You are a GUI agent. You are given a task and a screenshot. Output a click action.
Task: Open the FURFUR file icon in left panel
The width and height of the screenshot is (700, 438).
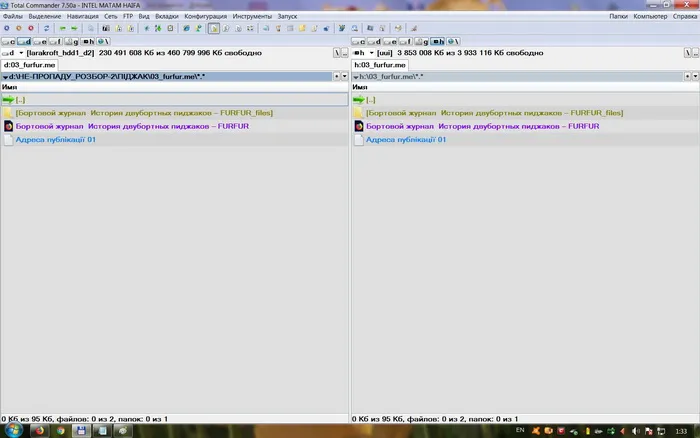coord(8,126)
